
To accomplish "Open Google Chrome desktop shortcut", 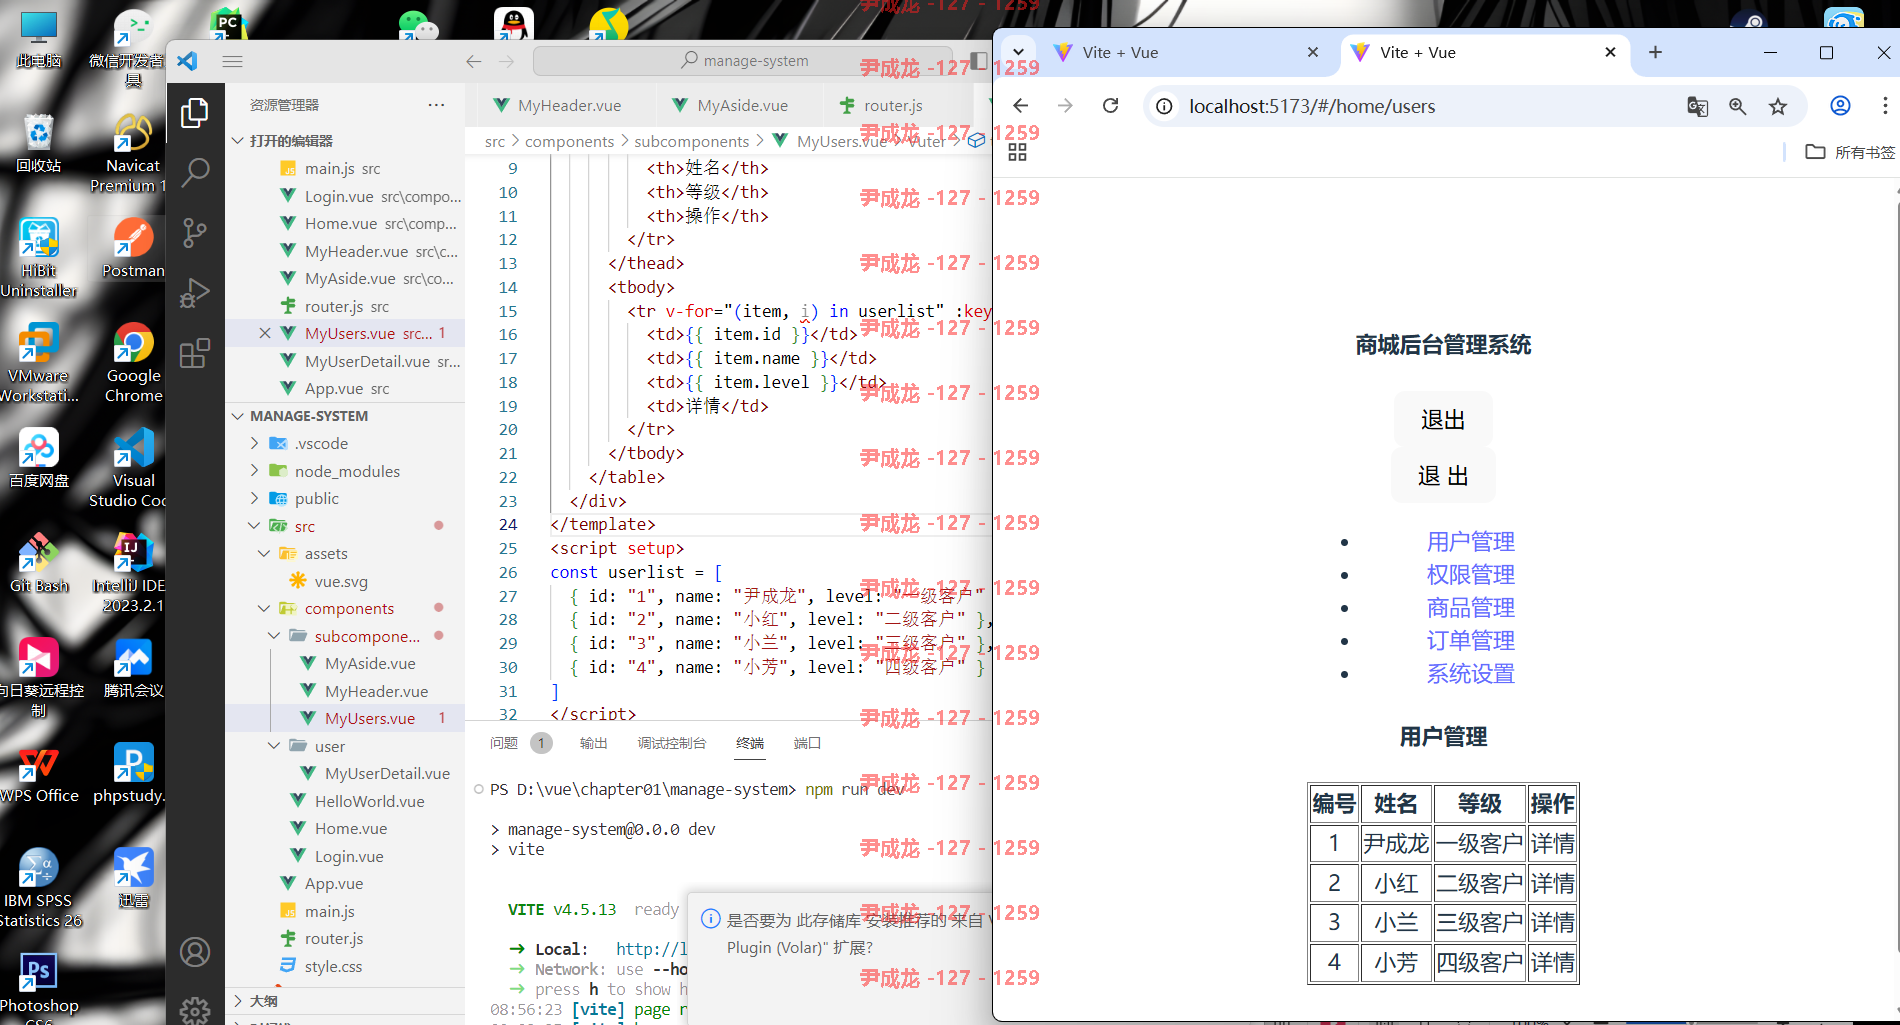I will [133, 362].
